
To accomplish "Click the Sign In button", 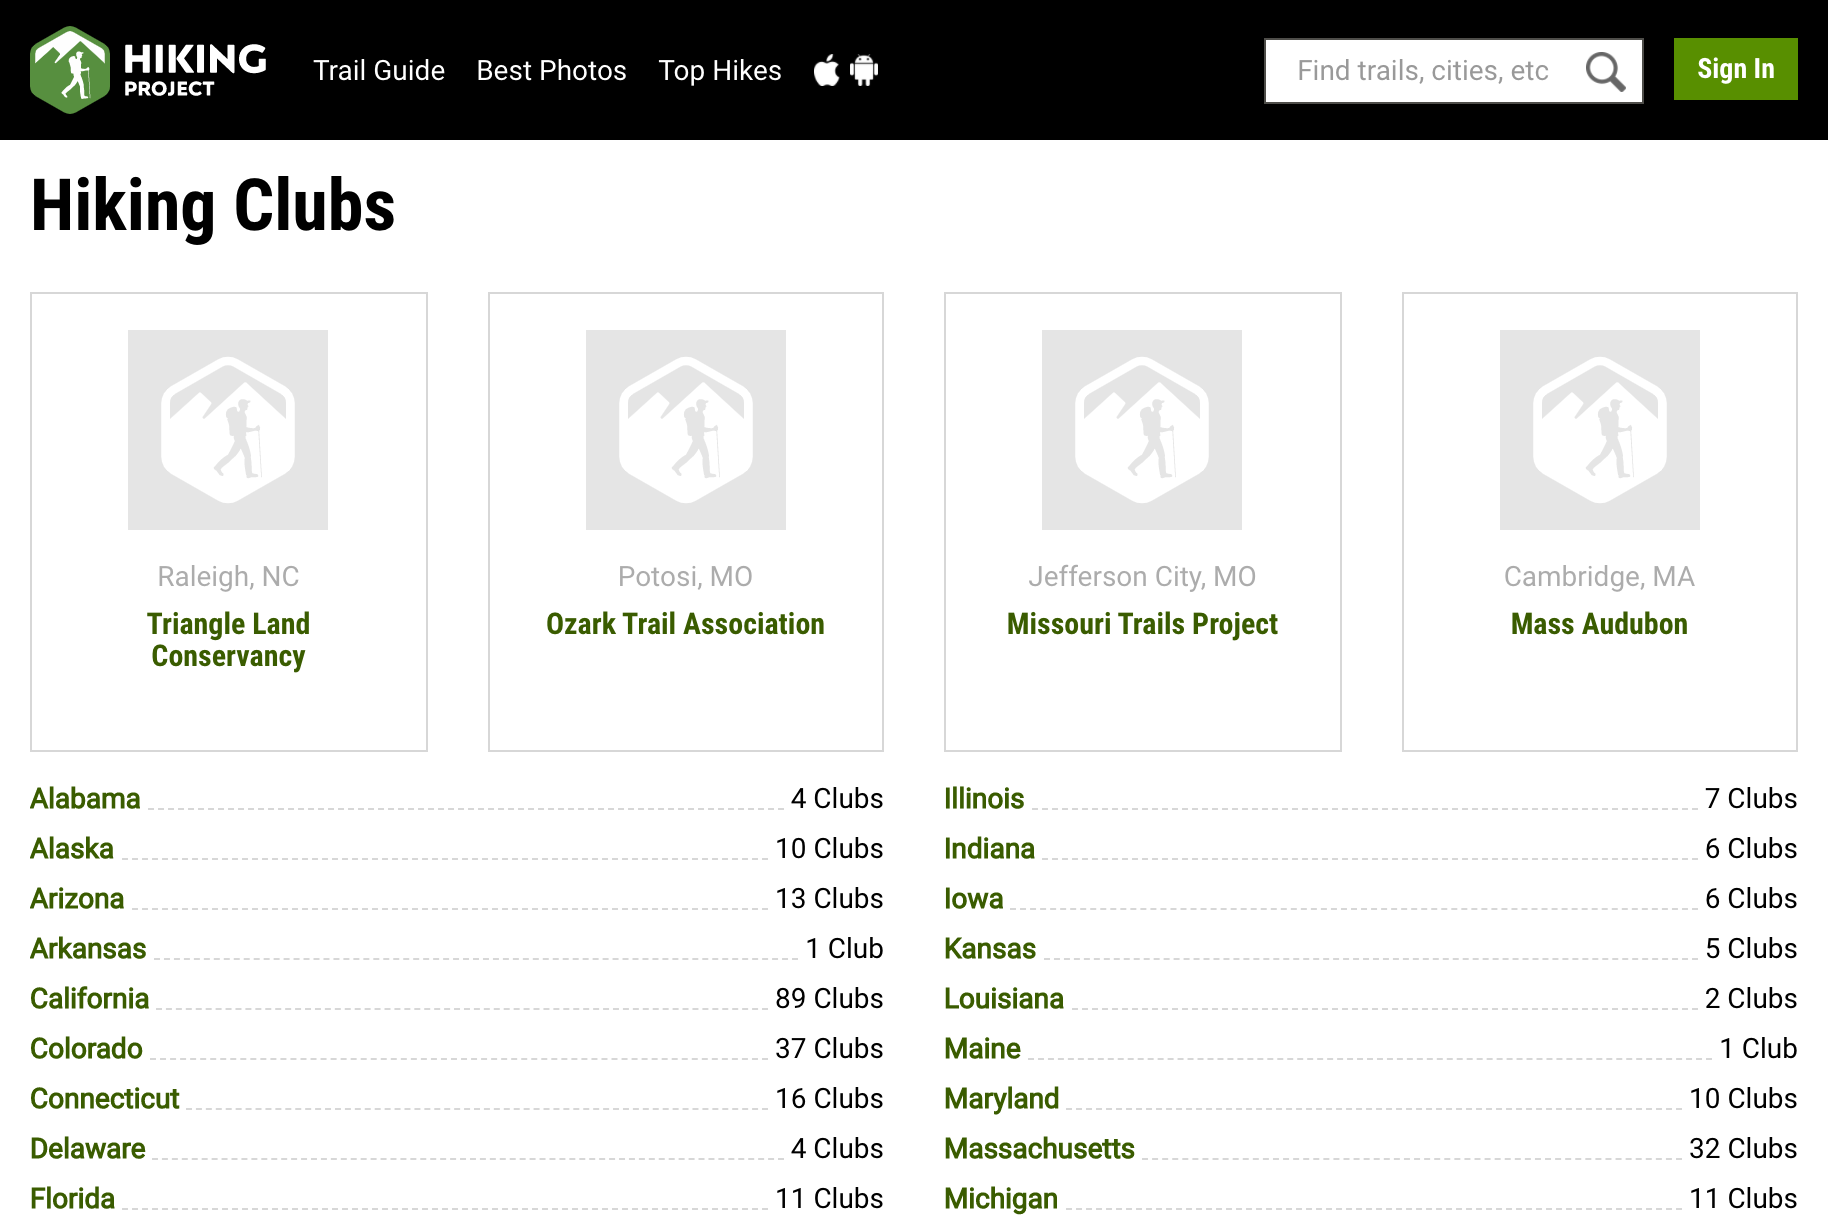I will (x=1736, y=69).
